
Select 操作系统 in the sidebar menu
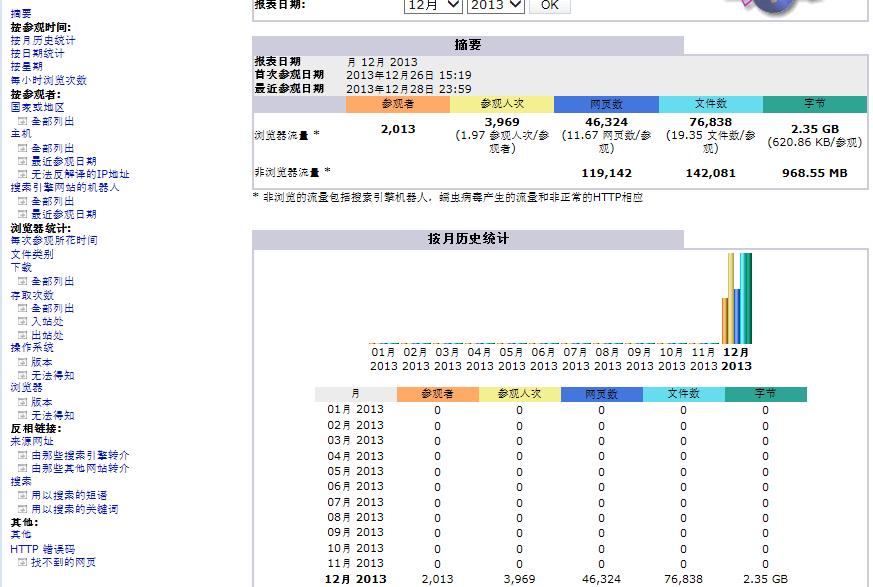coord(32,348)
